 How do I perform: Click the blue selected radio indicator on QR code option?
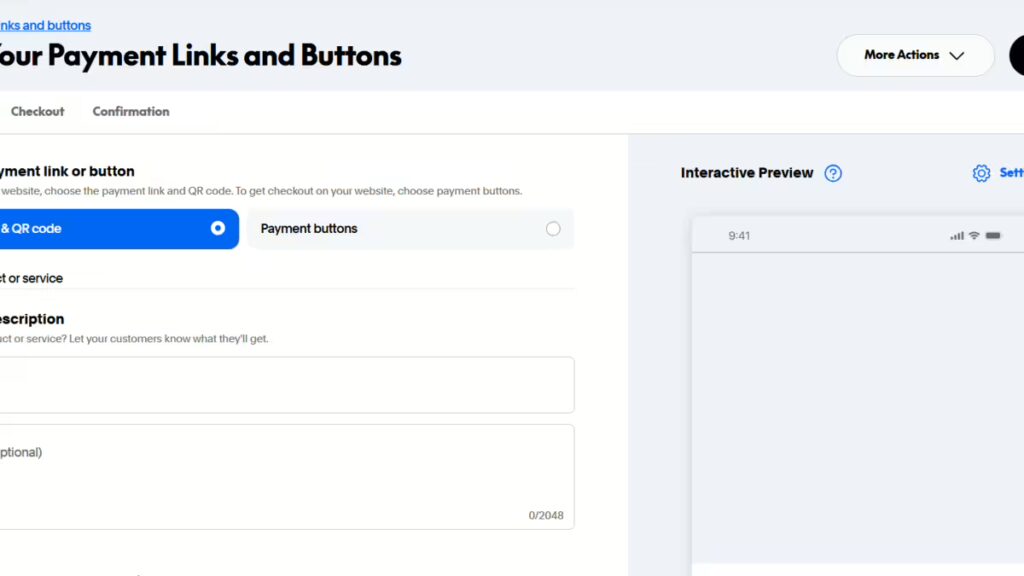point(217,228)
